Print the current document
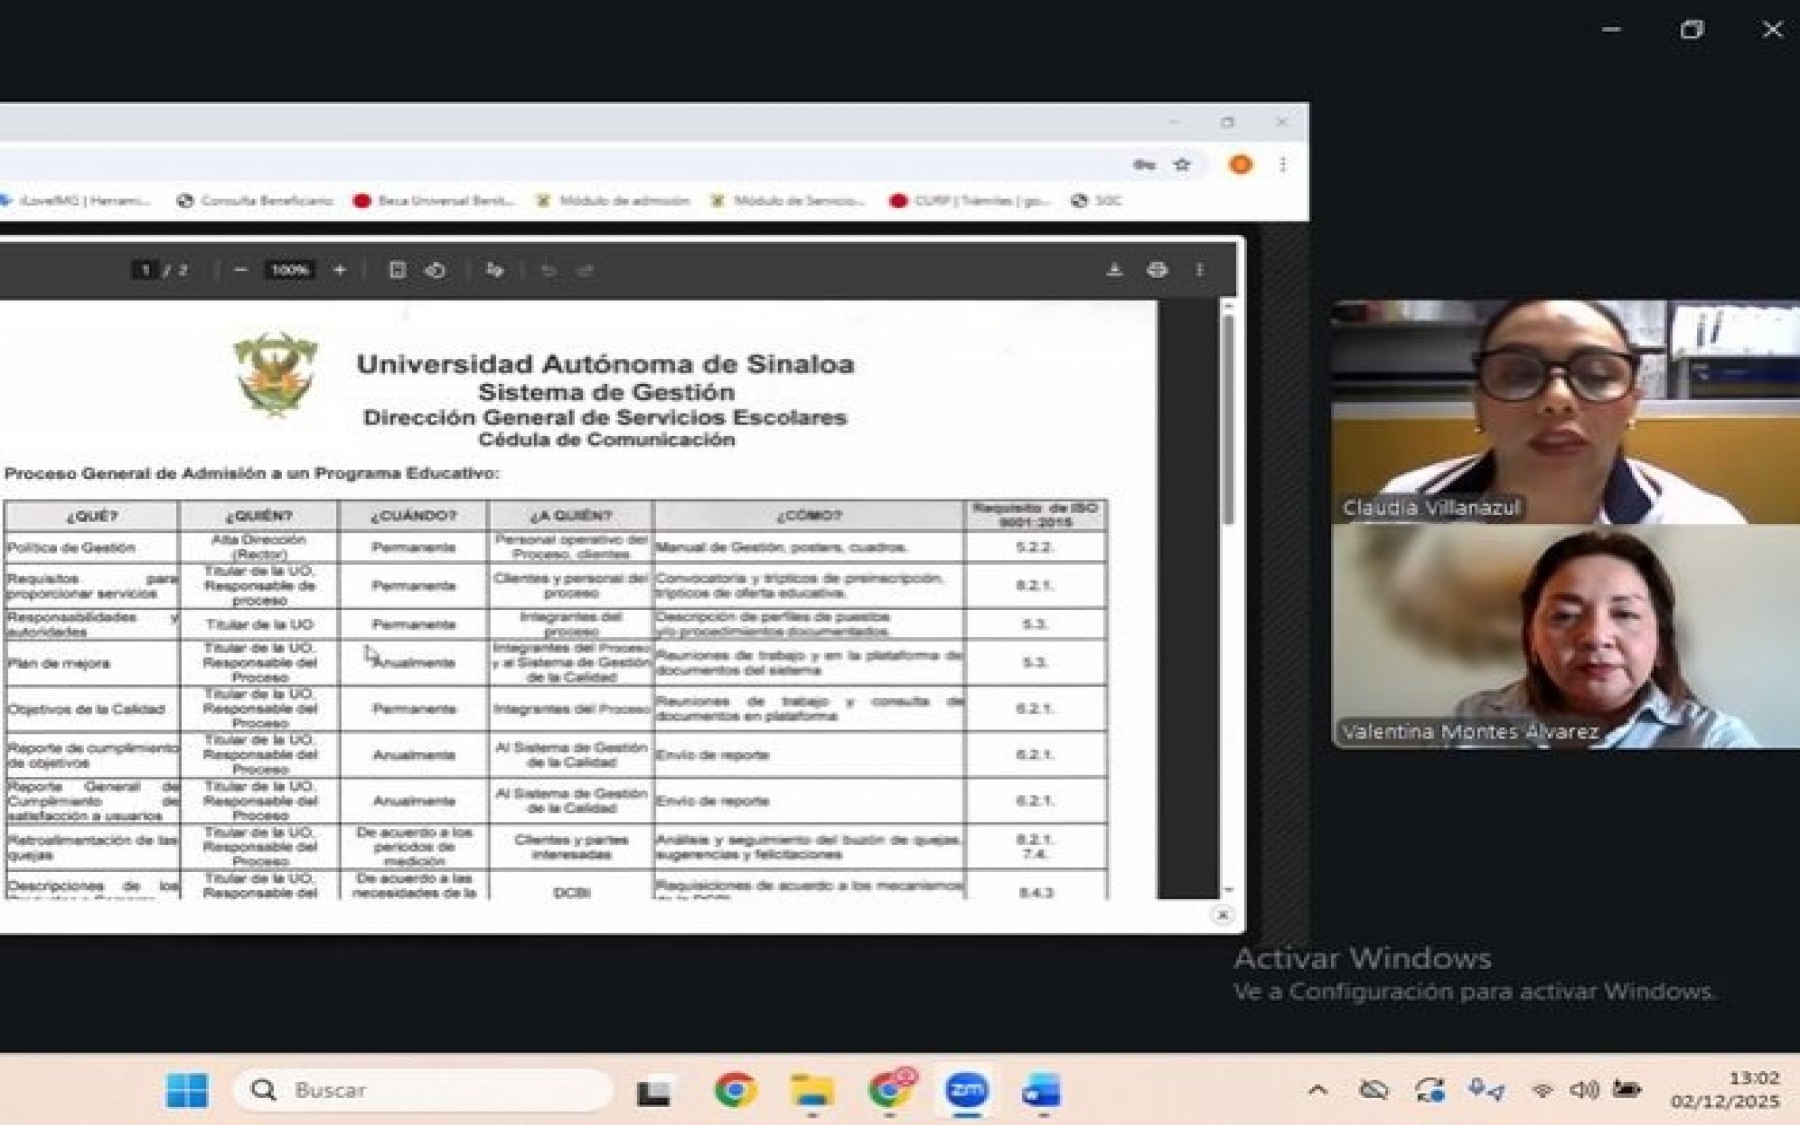The width and height of the screenshot is (1800, 1125). pos(1158,269)
